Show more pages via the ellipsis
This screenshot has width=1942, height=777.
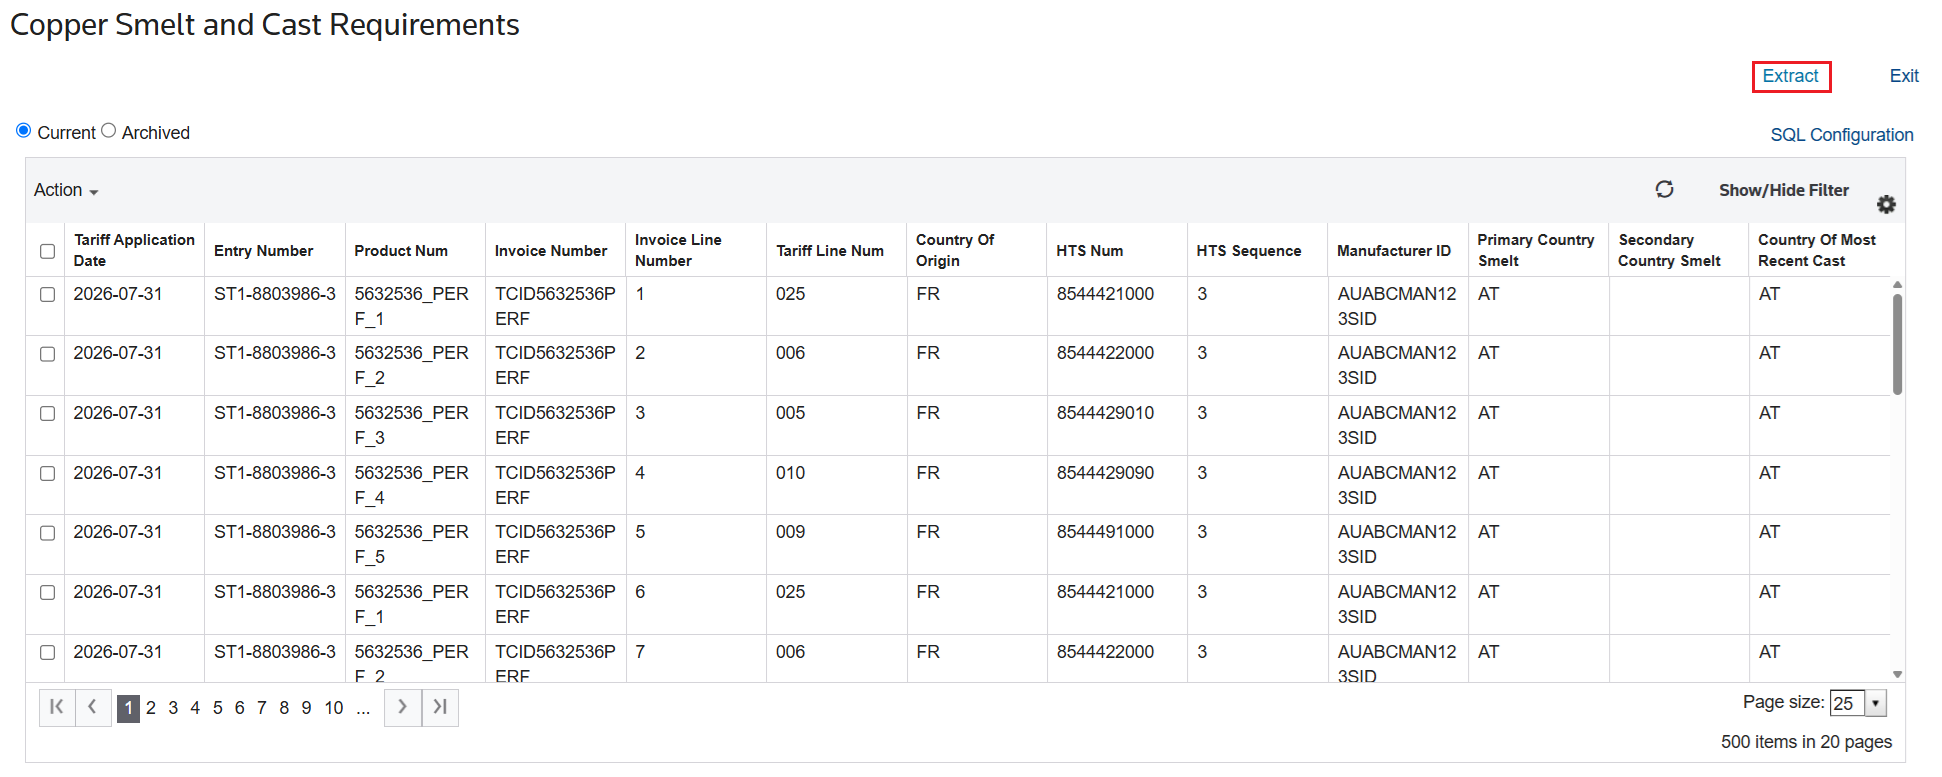click(x=363, y=708)
